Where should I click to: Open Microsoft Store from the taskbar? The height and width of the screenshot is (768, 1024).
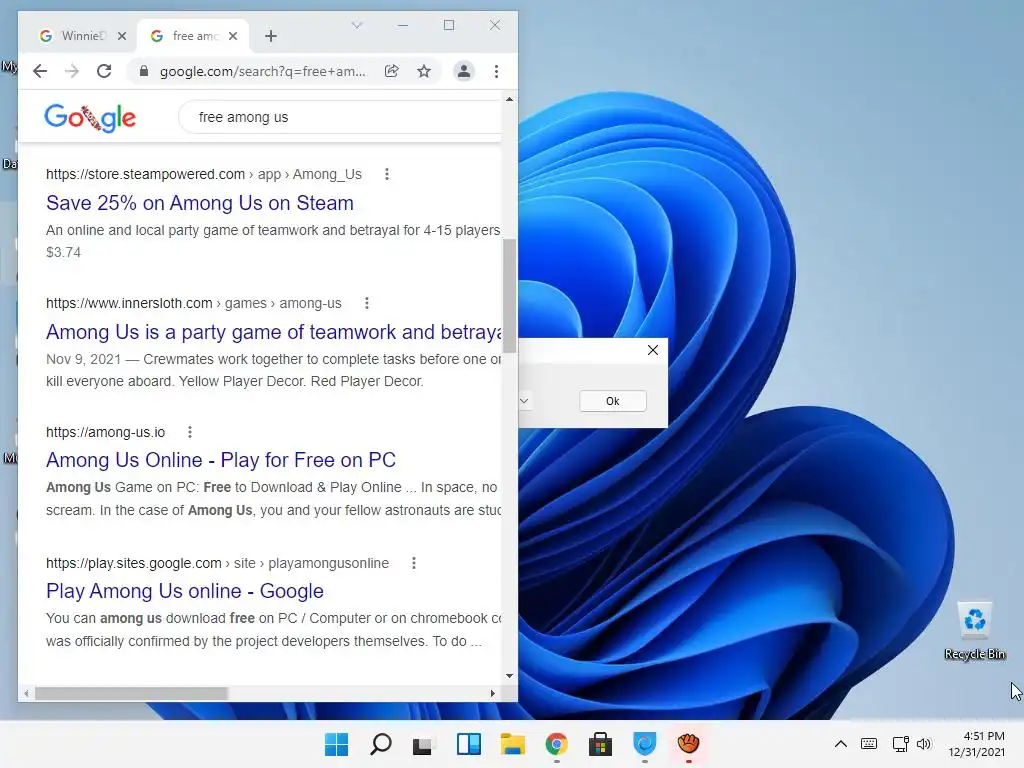tap(600, 744)
